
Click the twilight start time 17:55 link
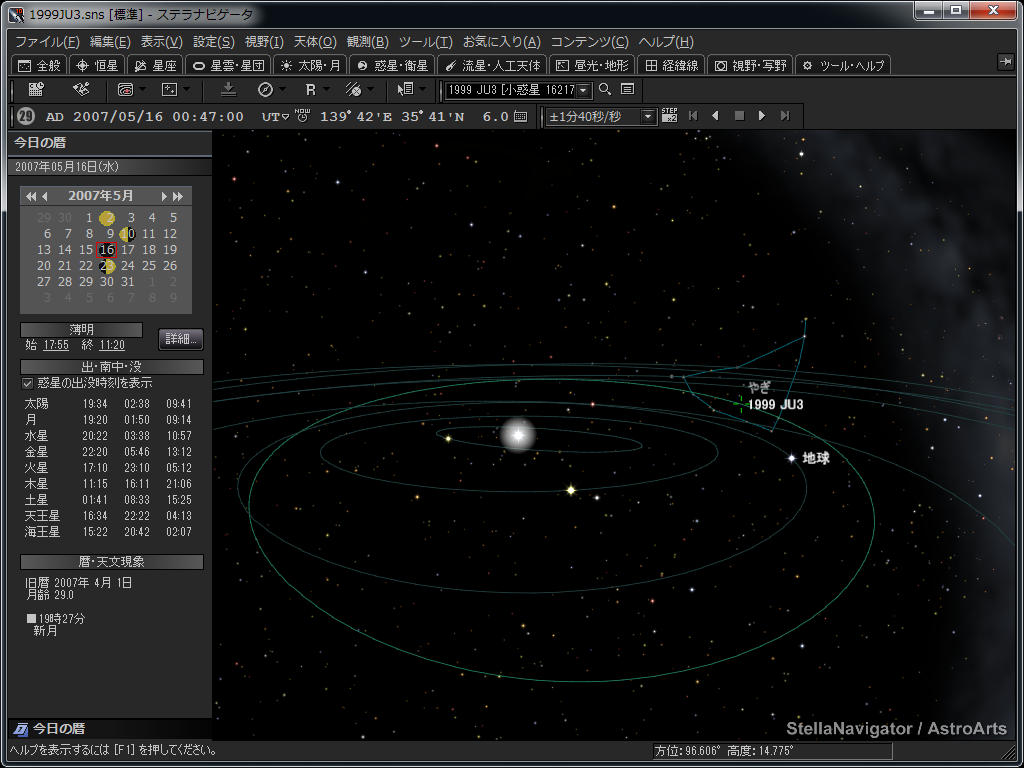pyautogui.click(x=56, y=345)
